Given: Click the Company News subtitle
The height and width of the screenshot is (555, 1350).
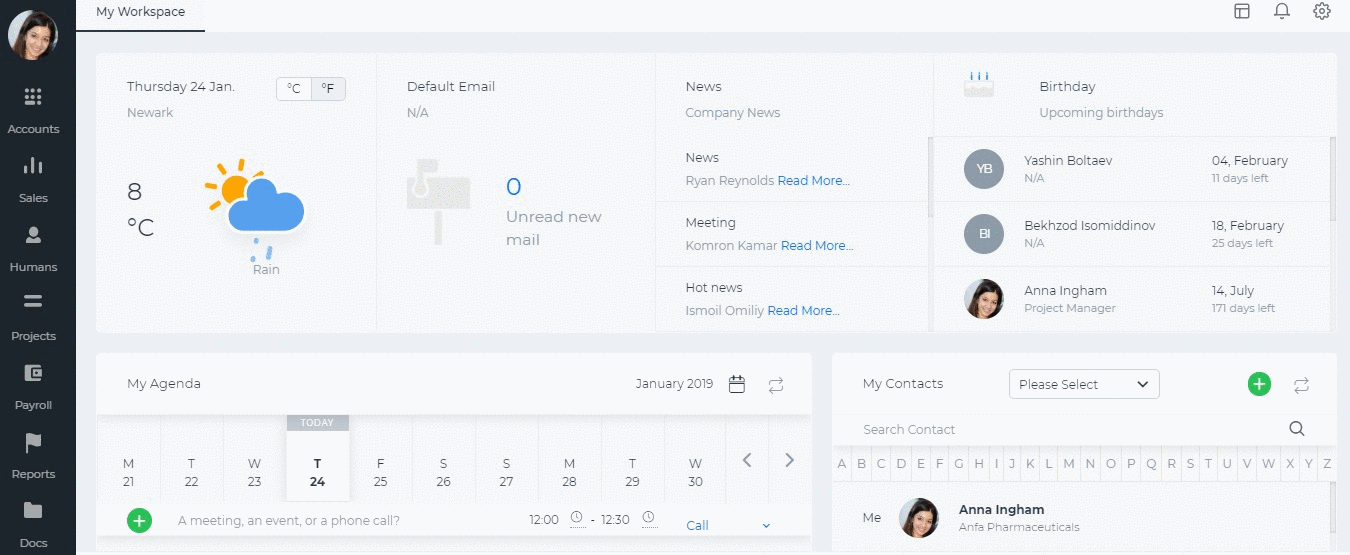Looking at the screenshot, I should pyautogui.click(x=732, y=113).
